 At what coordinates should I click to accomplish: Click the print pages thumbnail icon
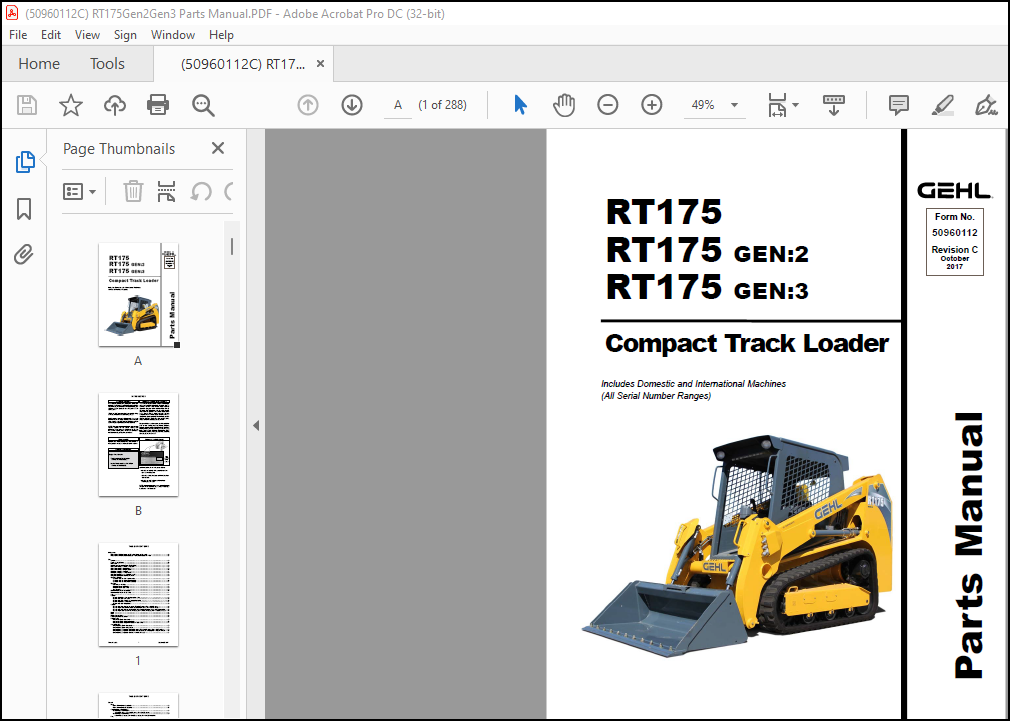point(166,191)
